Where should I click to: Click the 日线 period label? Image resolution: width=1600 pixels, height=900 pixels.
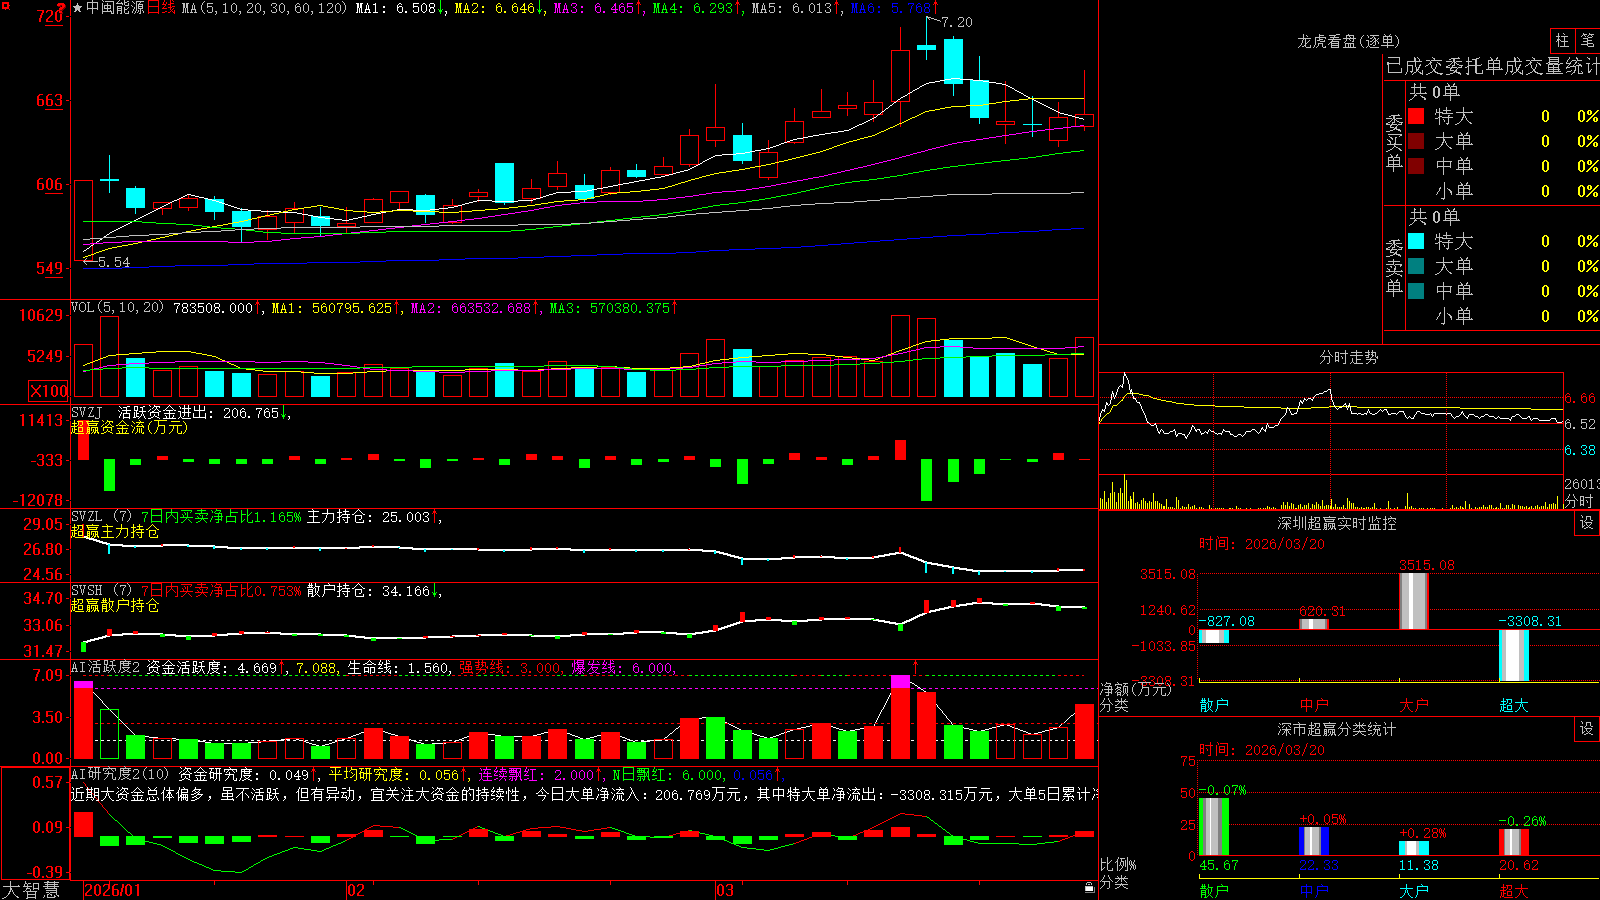point(161,8)
